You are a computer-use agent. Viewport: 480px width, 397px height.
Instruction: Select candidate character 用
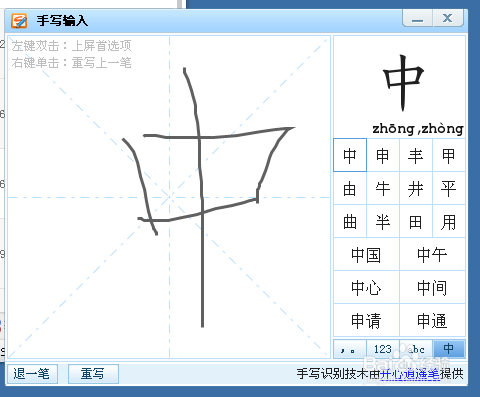click(449, 221)
